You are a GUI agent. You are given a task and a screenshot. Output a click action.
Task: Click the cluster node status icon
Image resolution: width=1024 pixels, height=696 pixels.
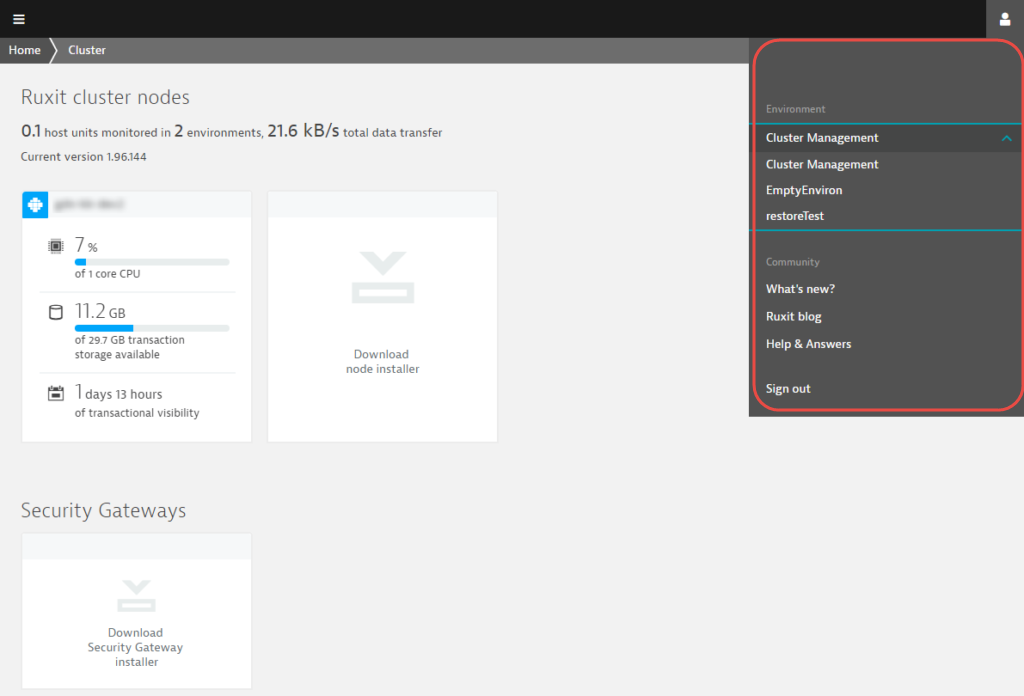[x=35, y=204]
